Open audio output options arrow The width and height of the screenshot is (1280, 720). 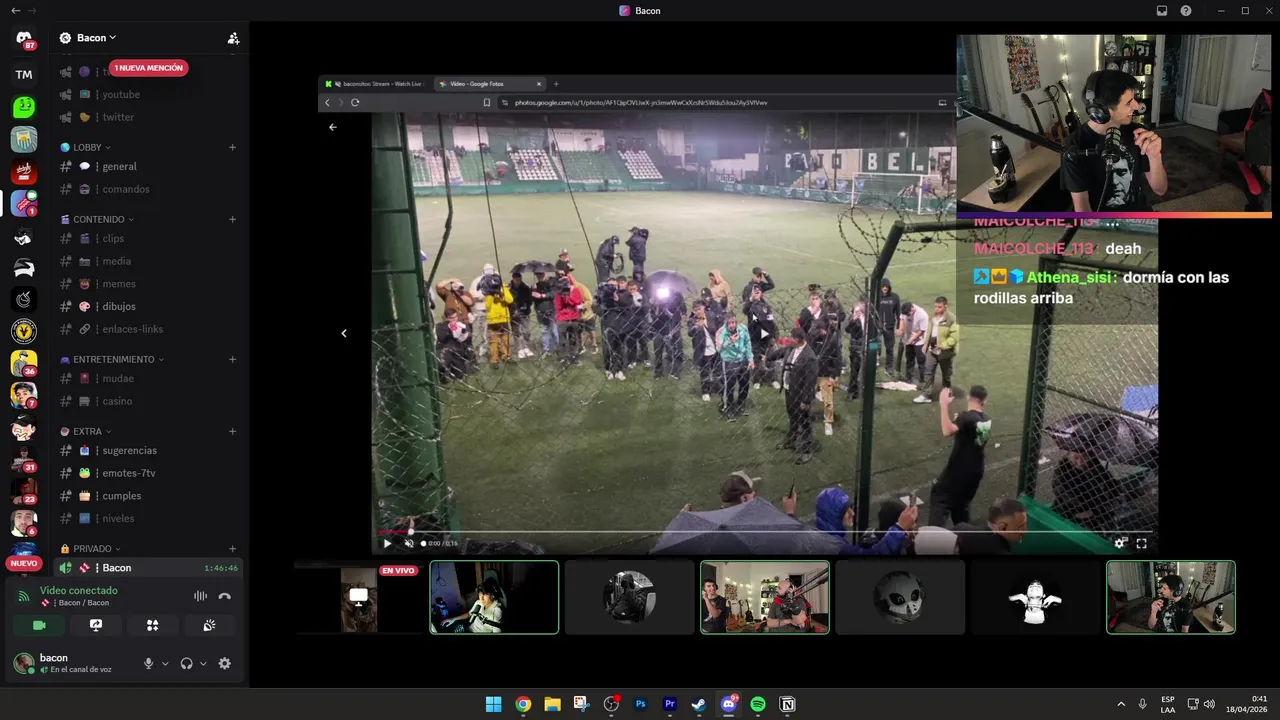pos(203,663)
